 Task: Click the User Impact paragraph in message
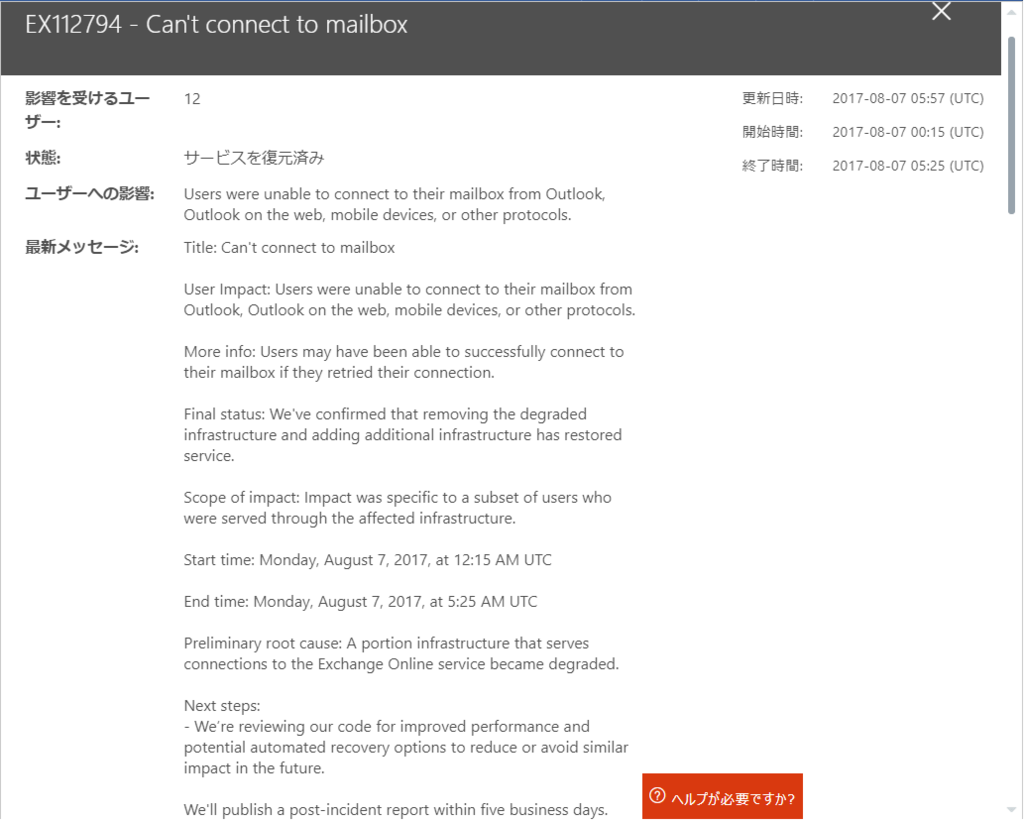[409, 300]
